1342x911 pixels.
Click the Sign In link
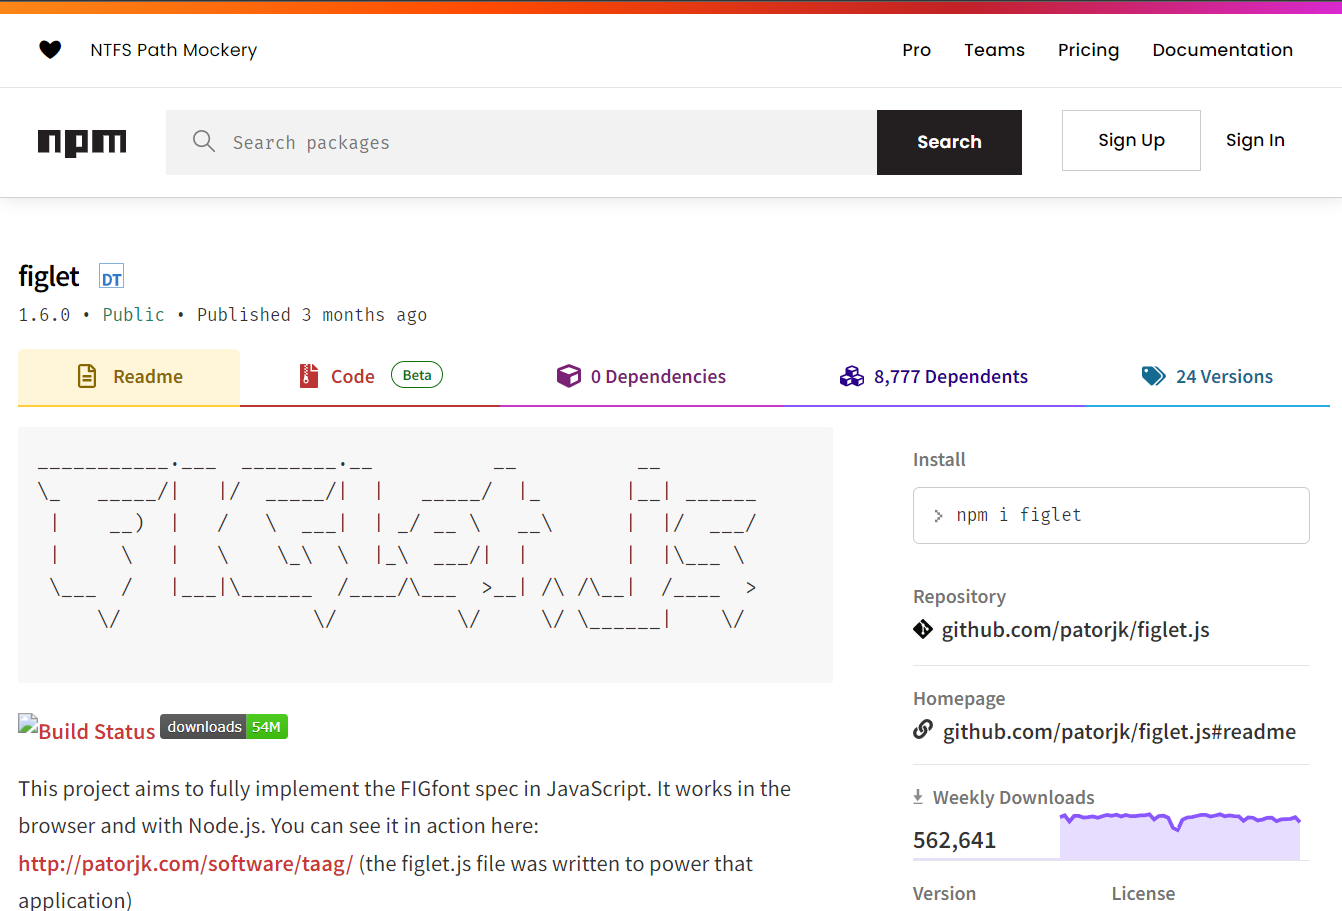tap(1255, 140)
